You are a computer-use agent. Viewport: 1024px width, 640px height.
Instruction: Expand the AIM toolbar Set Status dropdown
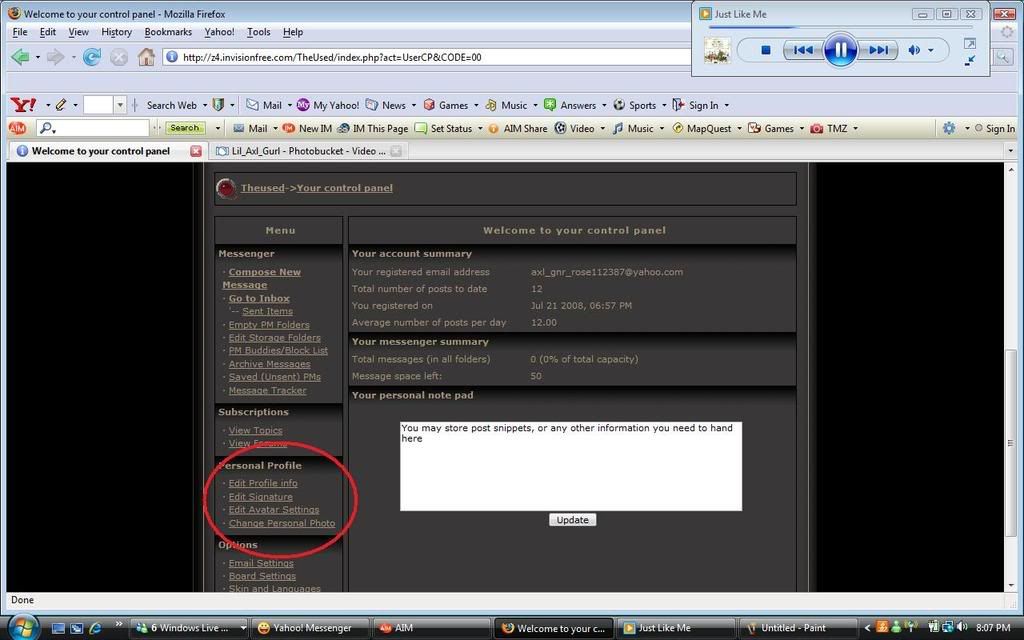coord(480,129)
